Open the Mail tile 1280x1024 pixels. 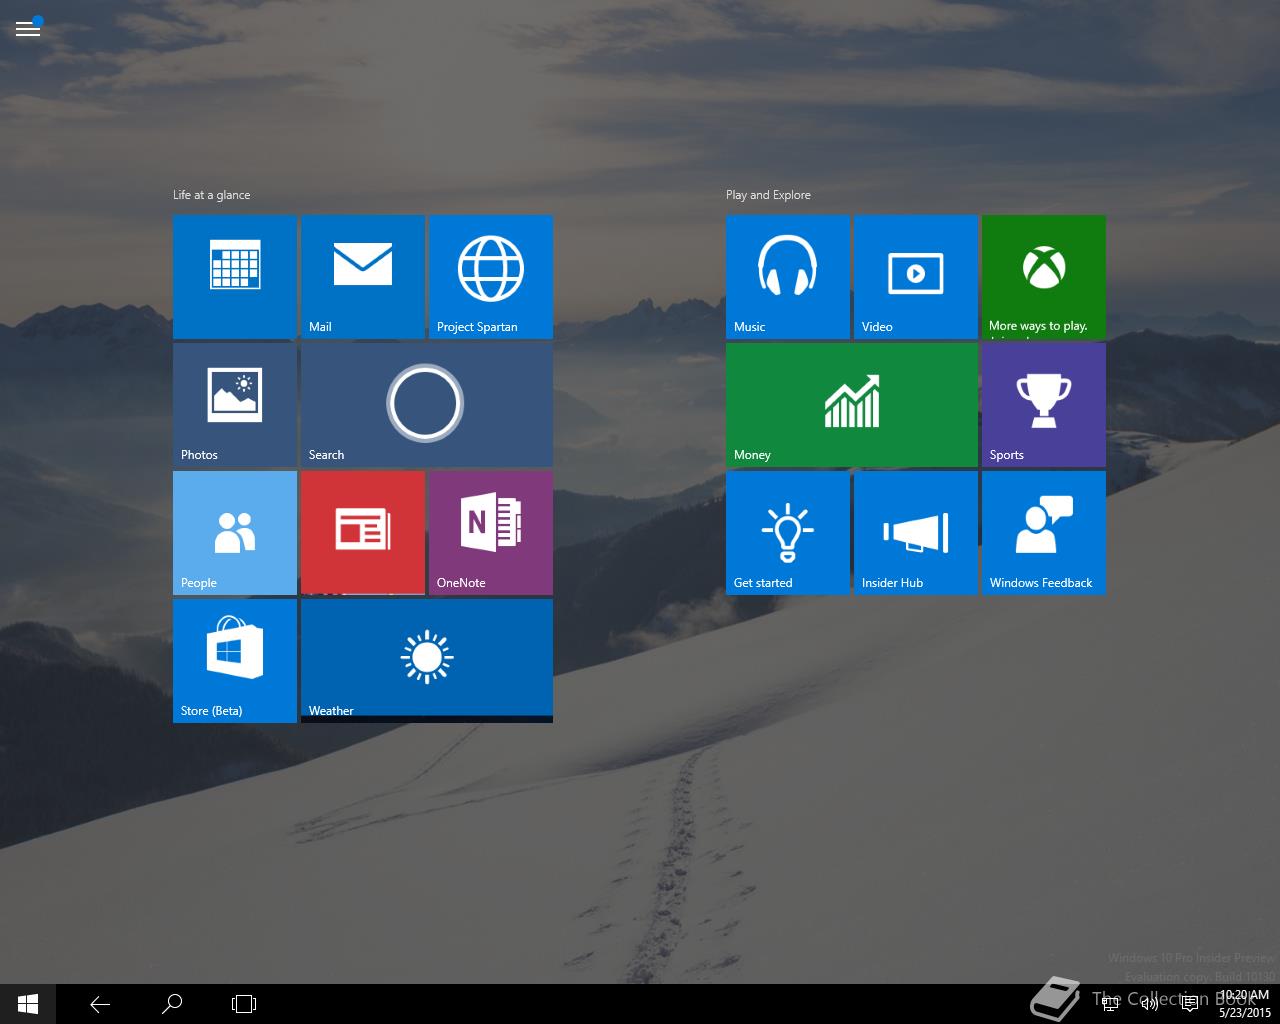click(363, 277)
